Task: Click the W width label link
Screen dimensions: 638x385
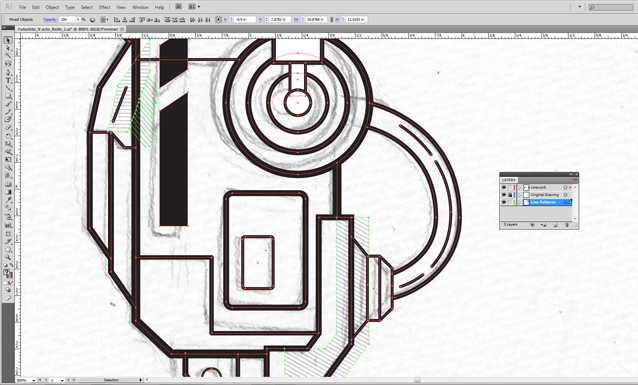Action: click(x=296, y=19)
